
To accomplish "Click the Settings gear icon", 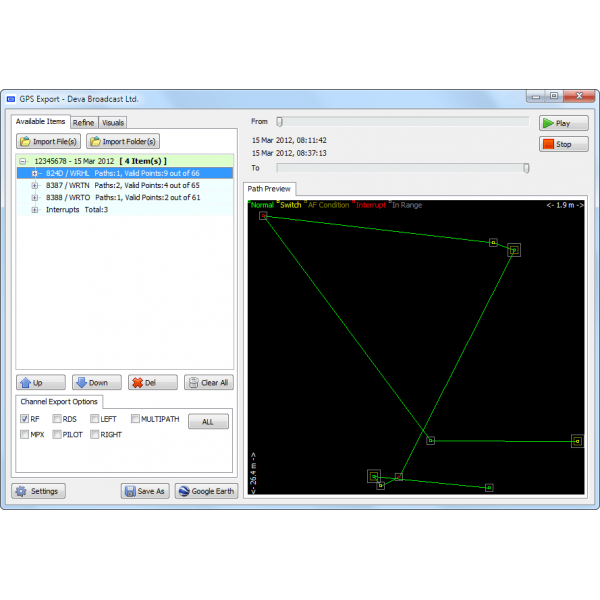I will point(21,491).
